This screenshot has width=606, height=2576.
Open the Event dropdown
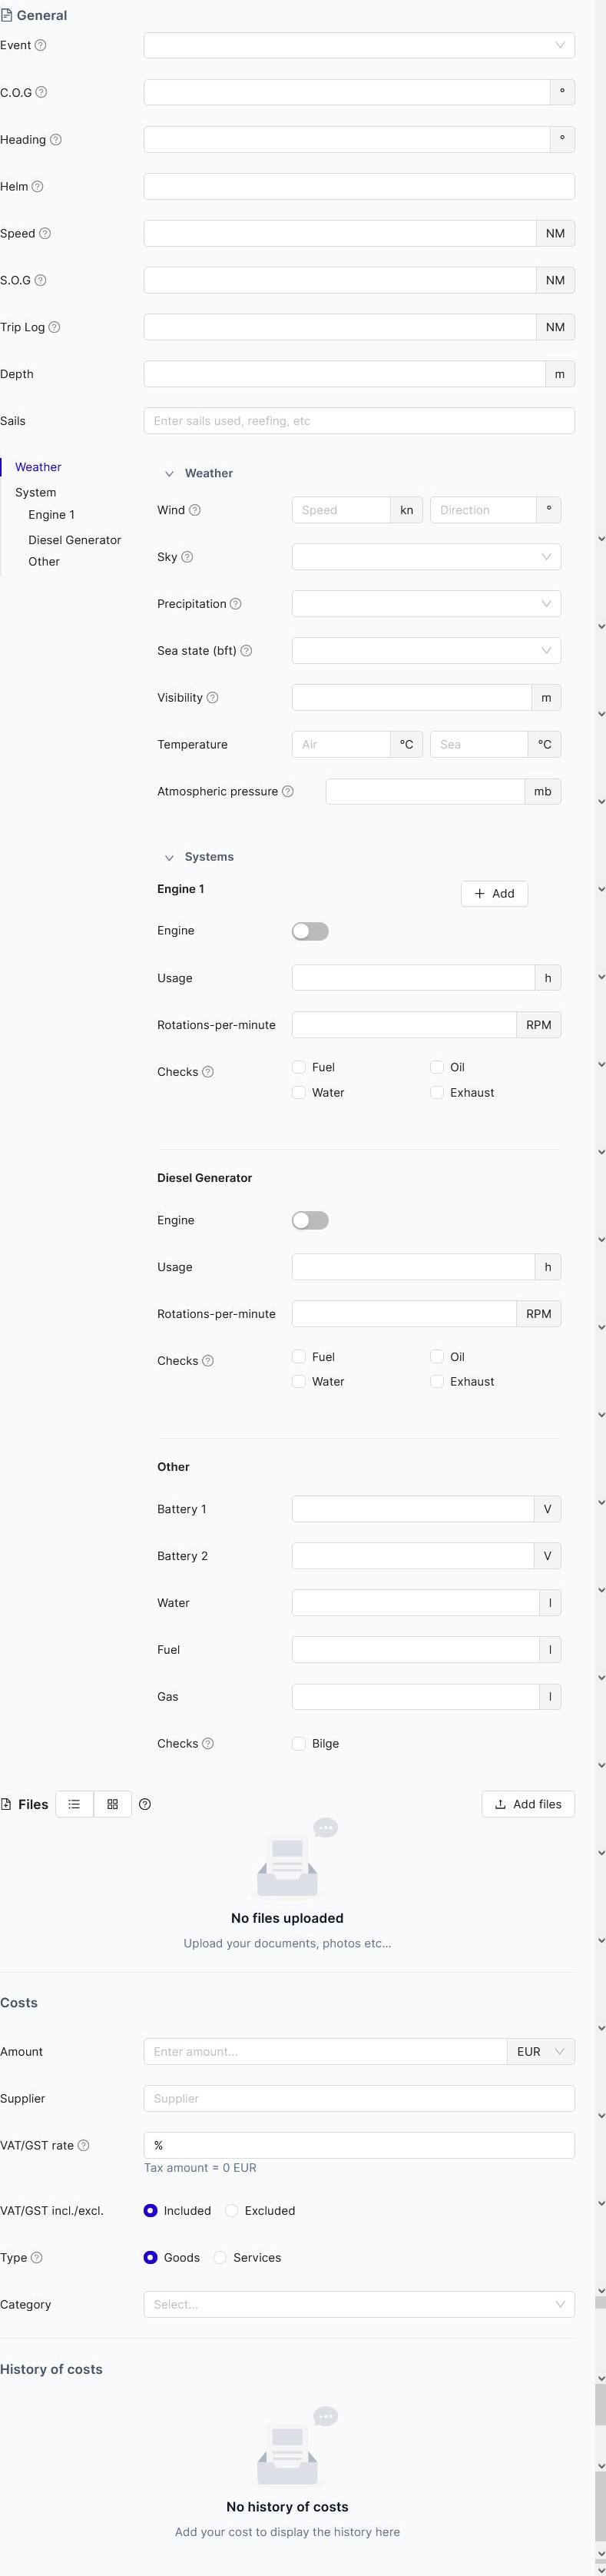coord(359,45)
